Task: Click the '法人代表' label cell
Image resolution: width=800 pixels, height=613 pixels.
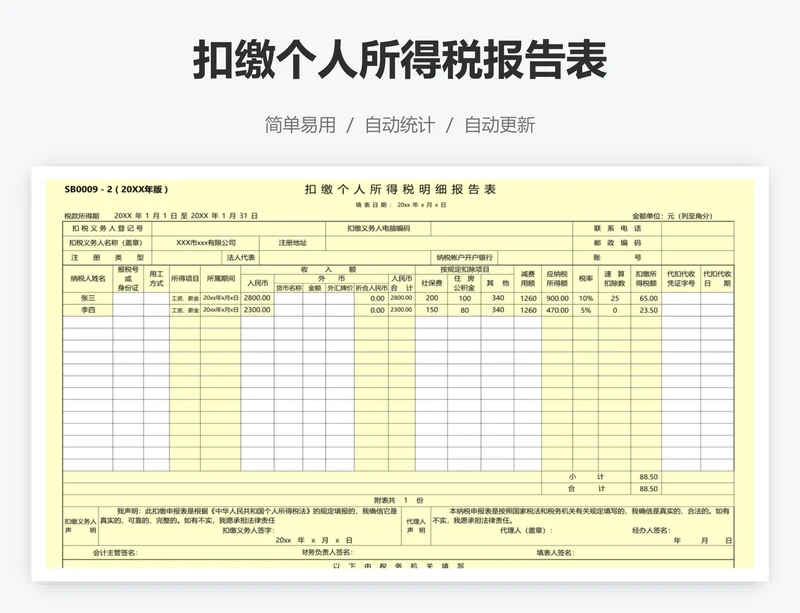Action: pos(241,257)
